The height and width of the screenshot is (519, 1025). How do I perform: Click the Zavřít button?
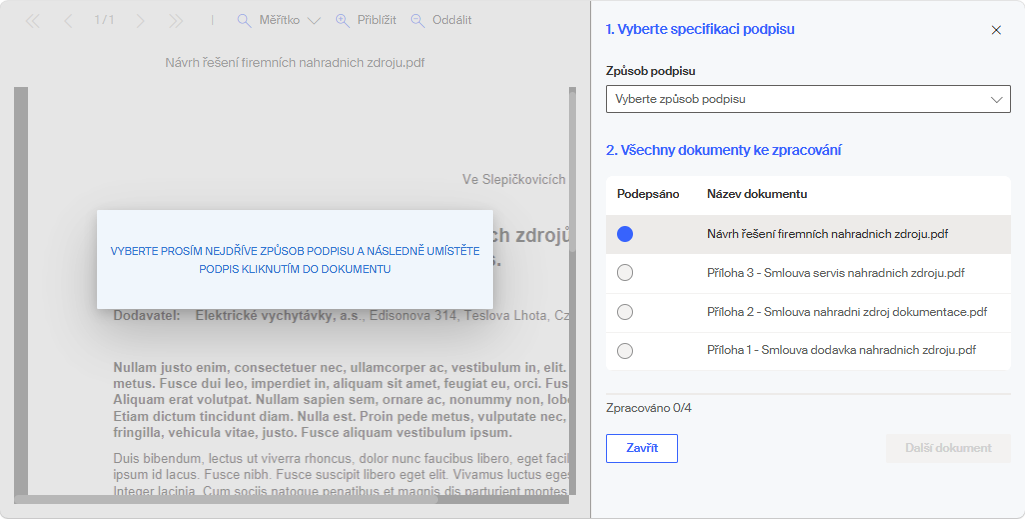pos(642,448)
